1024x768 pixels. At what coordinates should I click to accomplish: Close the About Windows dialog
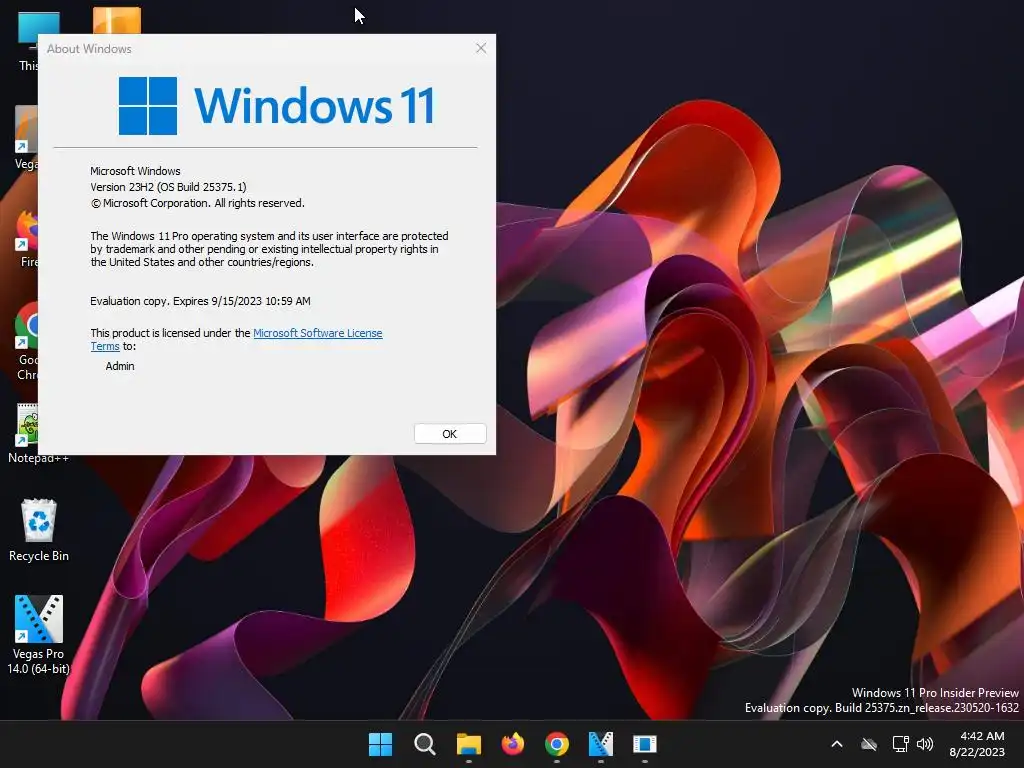point(481,48)
